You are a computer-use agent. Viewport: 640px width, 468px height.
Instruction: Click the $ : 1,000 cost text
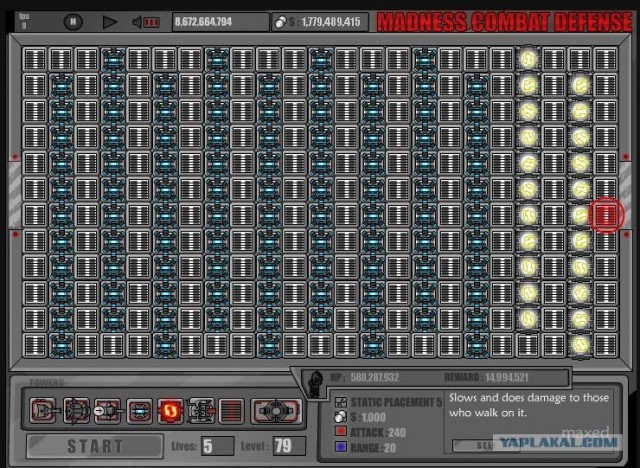368,417
